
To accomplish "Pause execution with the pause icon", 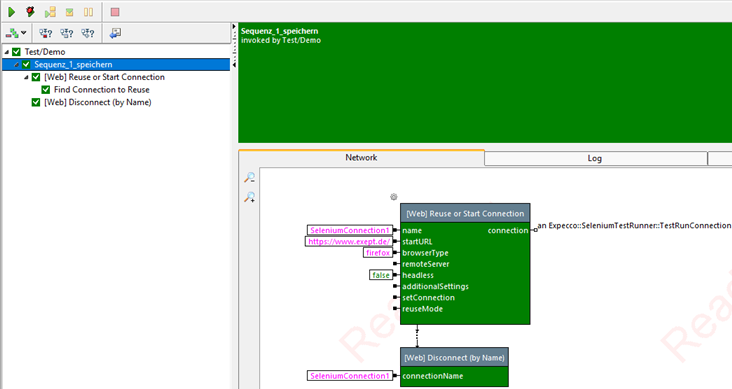I will (x=88, y=12).
